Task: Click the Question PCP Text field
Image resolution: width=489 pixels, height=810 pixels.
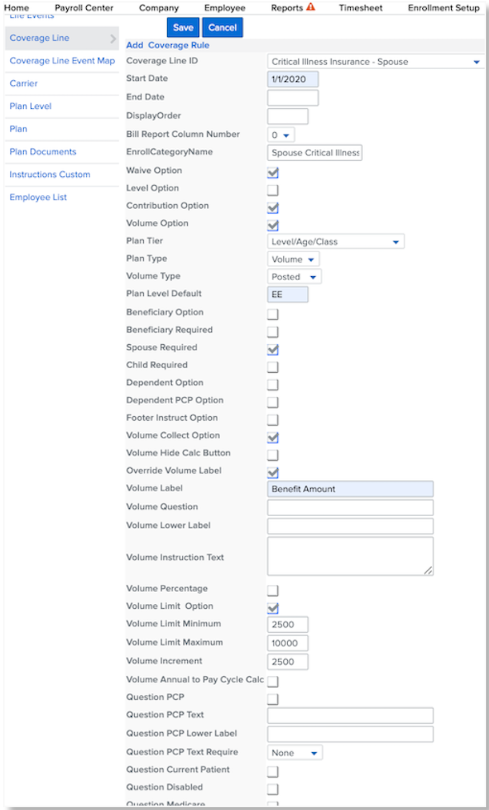Action: (350, 715)
